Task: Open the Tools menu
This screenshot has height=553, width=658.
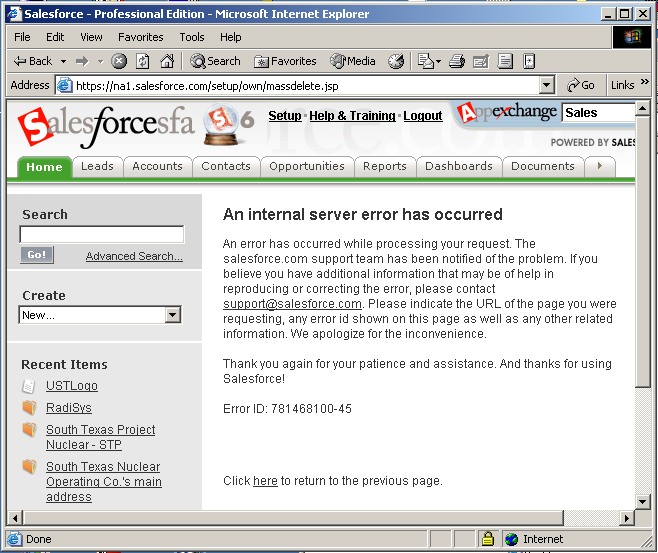Action: point(192,37)
